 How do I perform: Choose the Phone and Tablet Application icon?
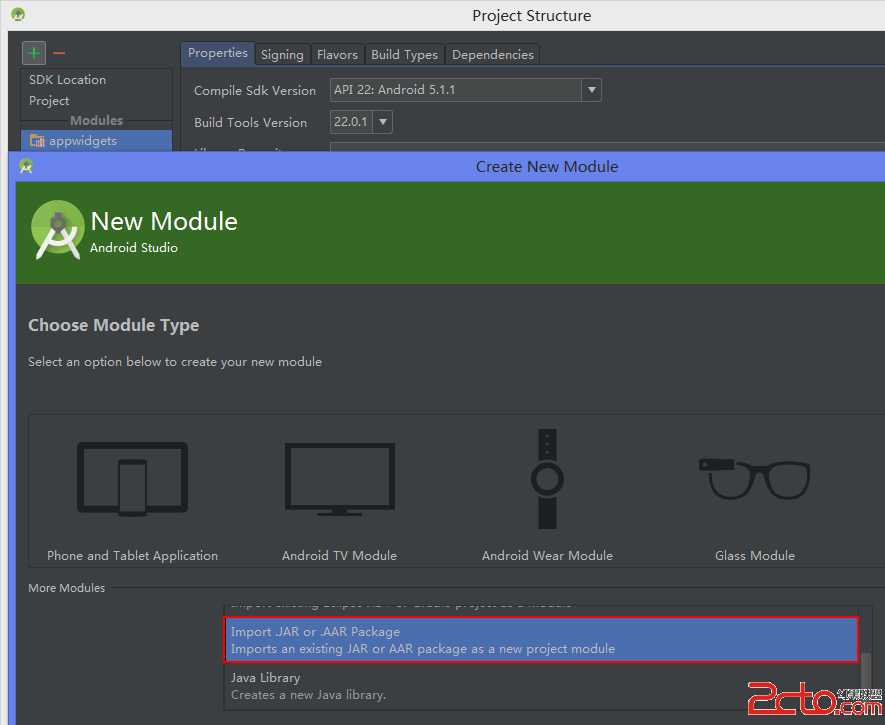(132, 479)
